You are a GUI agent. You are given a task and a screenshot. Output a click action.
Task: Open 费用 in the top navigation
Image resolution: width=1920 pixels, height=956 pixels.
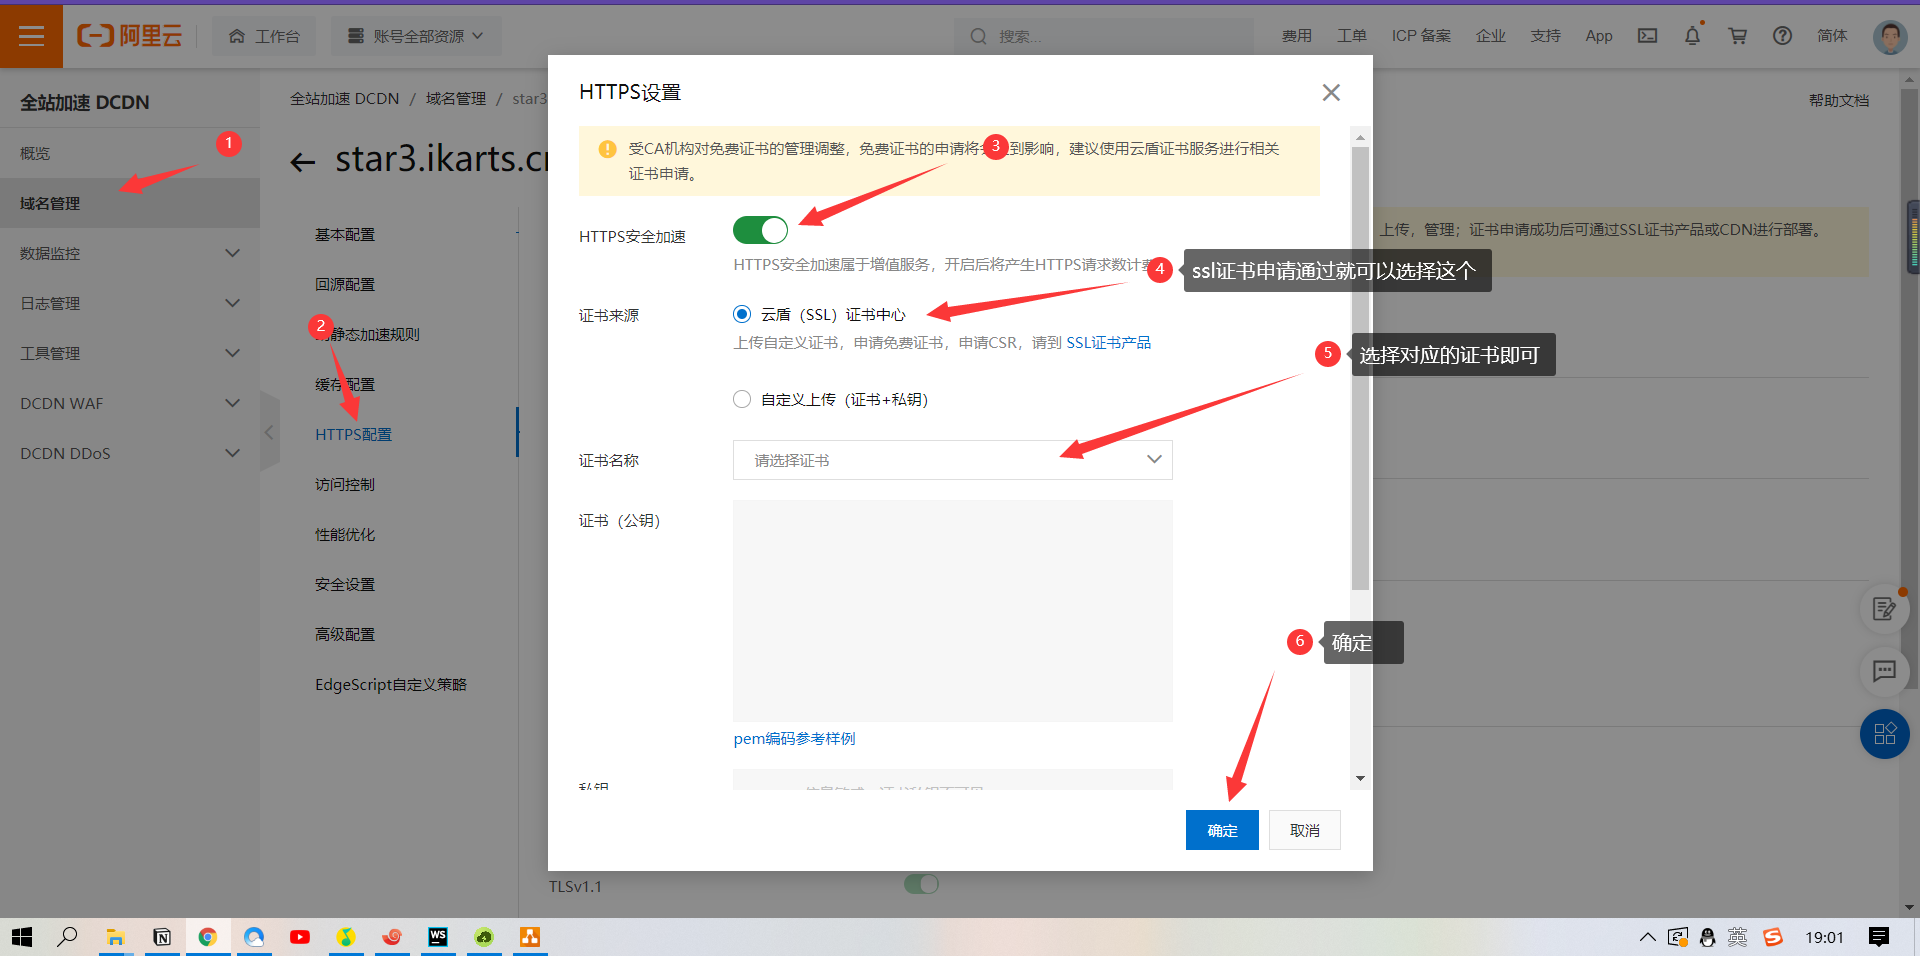(1296, 36)
